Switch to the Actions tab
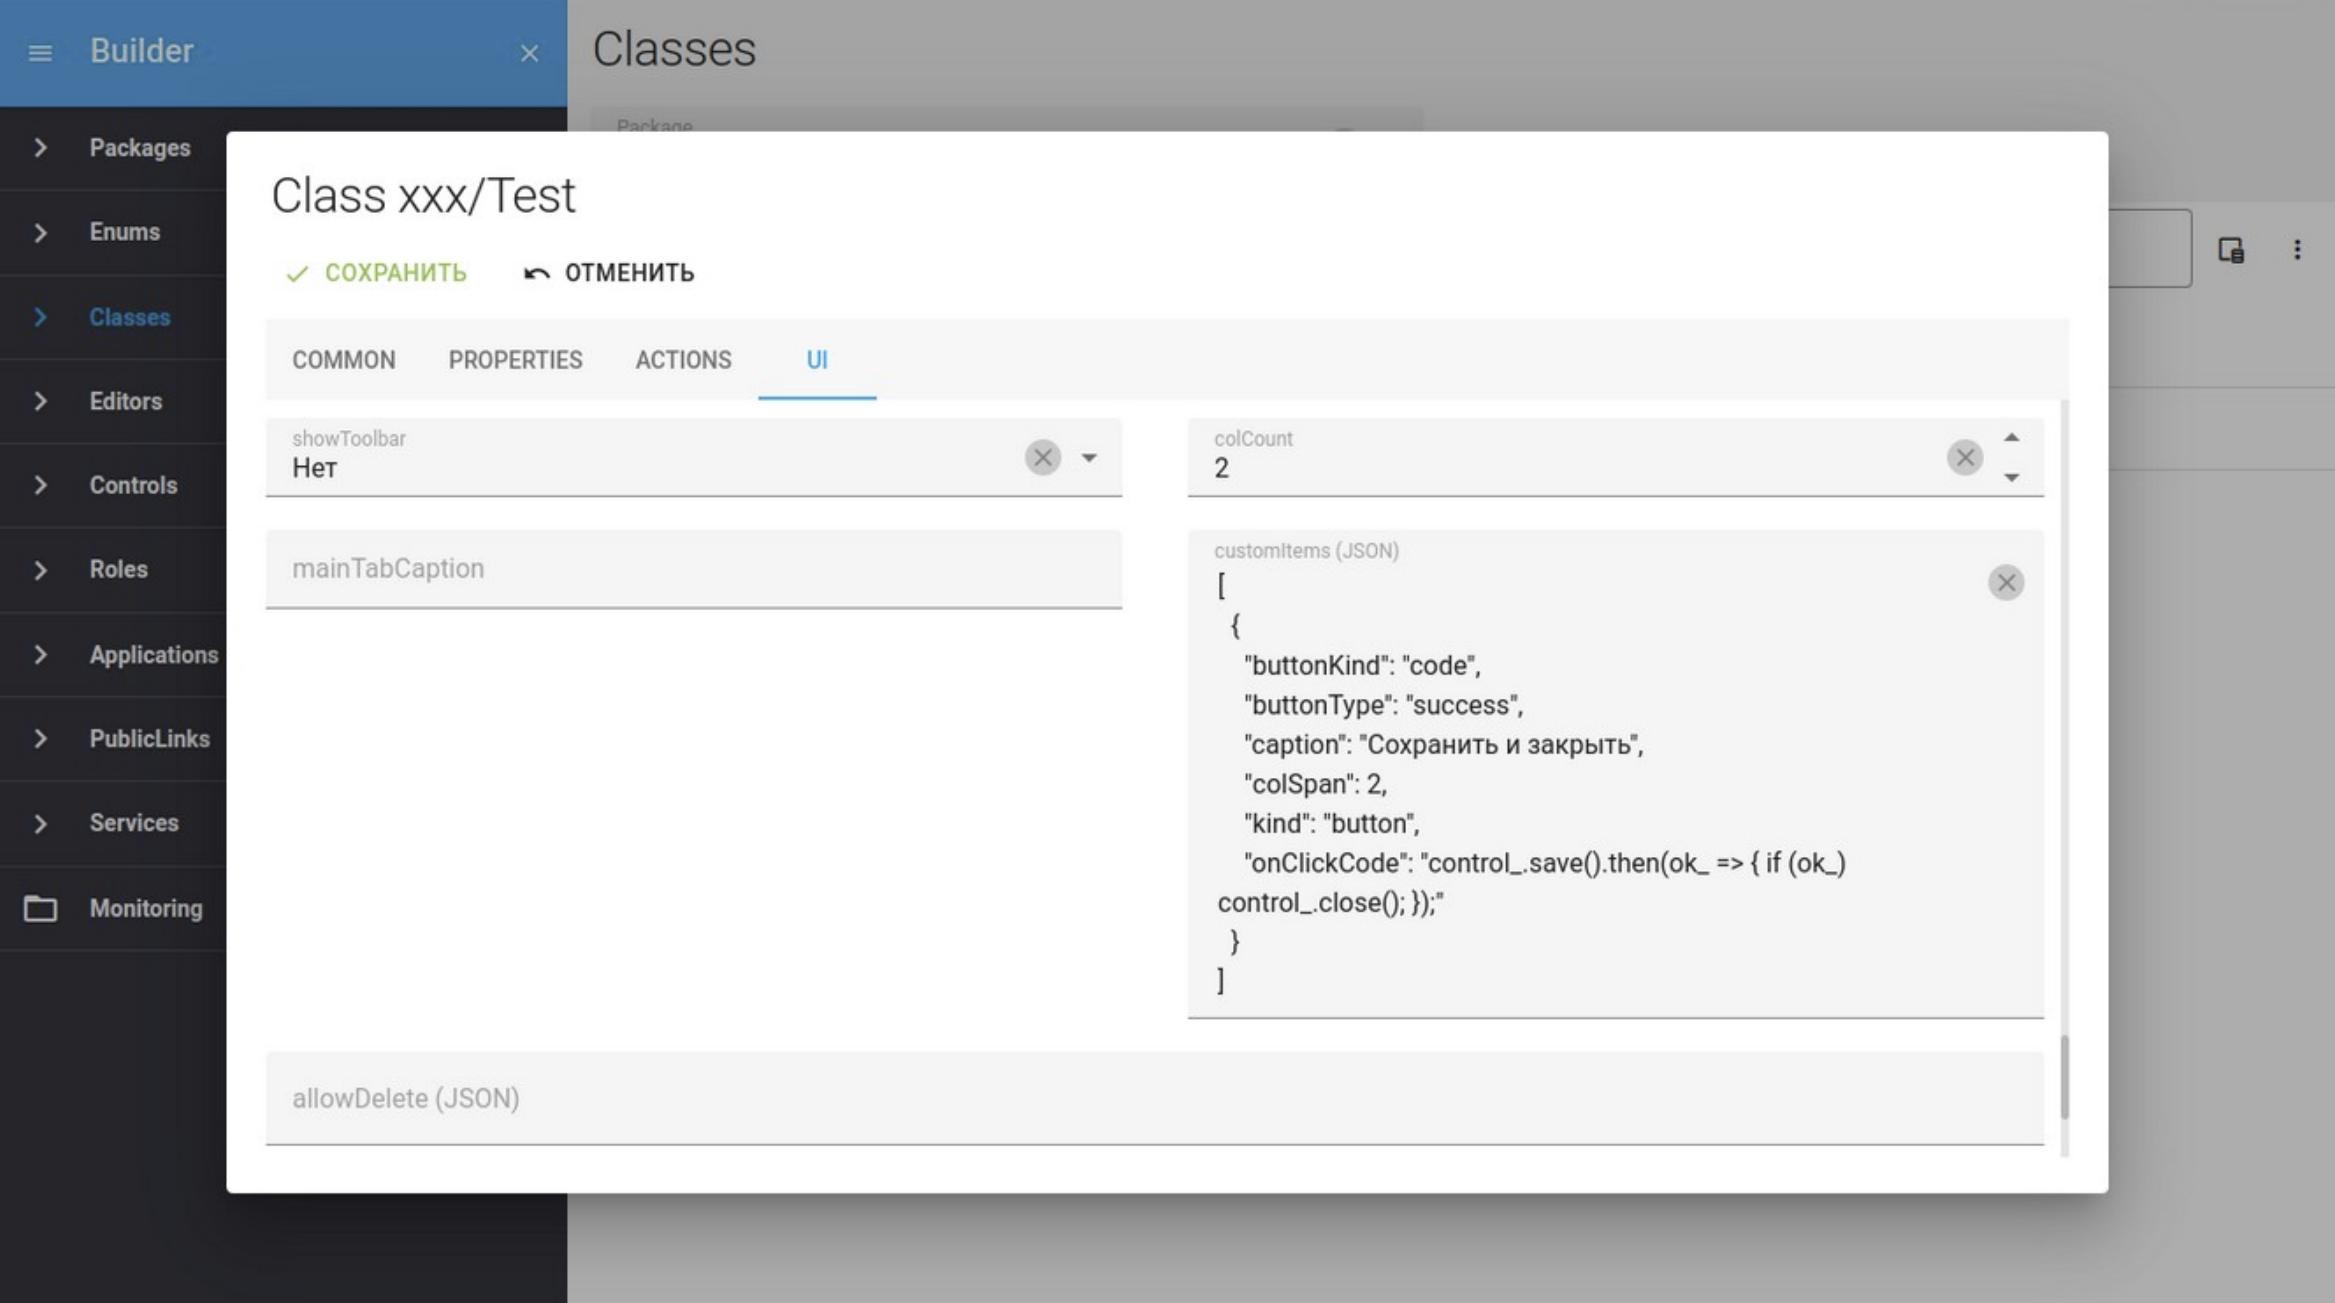 coord(683,360)
